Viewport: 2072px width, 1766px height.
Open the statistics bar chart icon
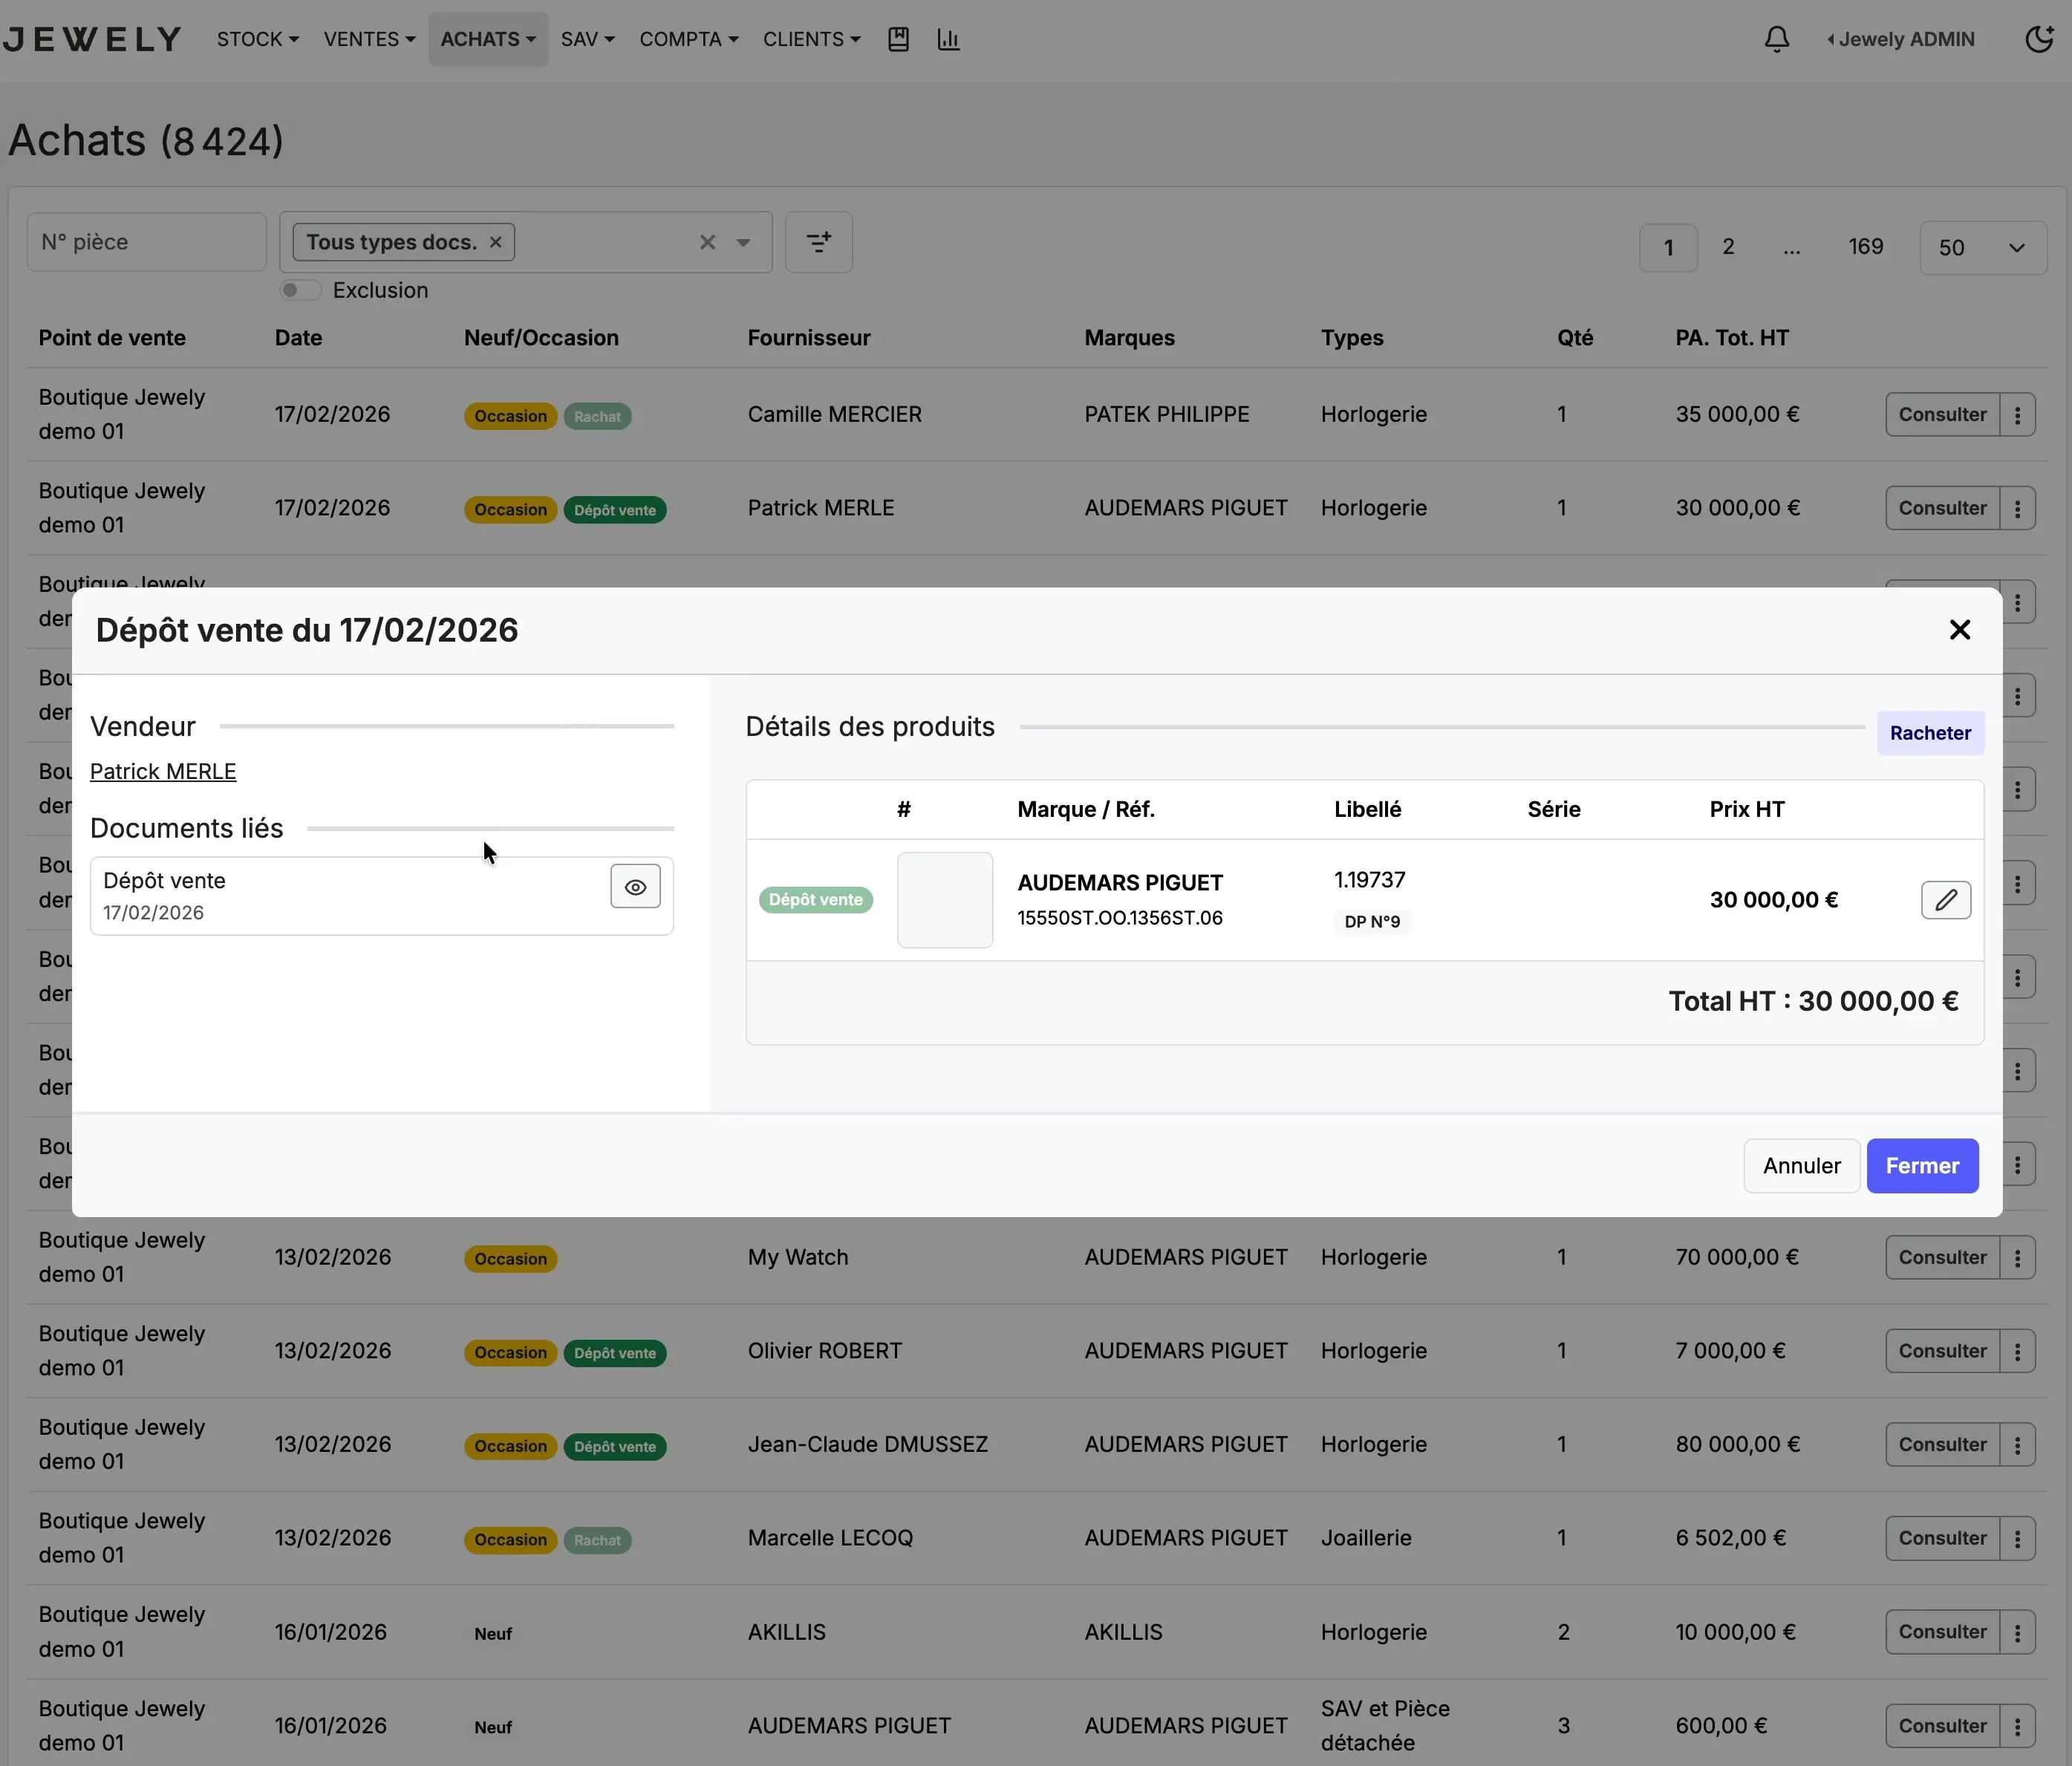click(x=948, y=39)
